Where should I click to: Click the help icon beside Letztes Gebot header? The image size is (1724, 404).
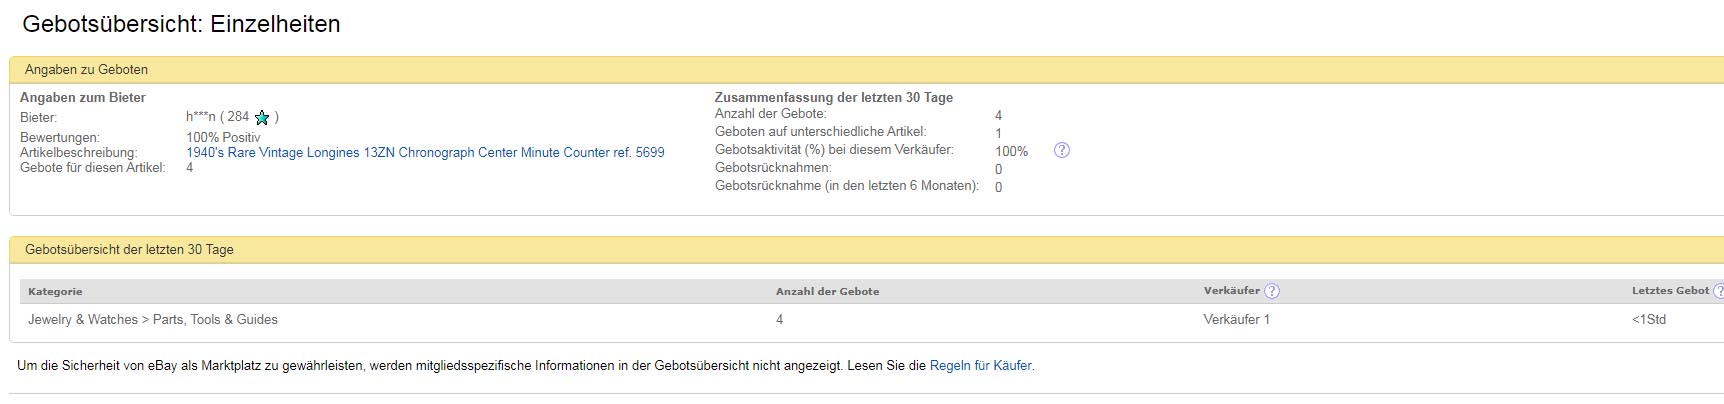(1719, 291)
